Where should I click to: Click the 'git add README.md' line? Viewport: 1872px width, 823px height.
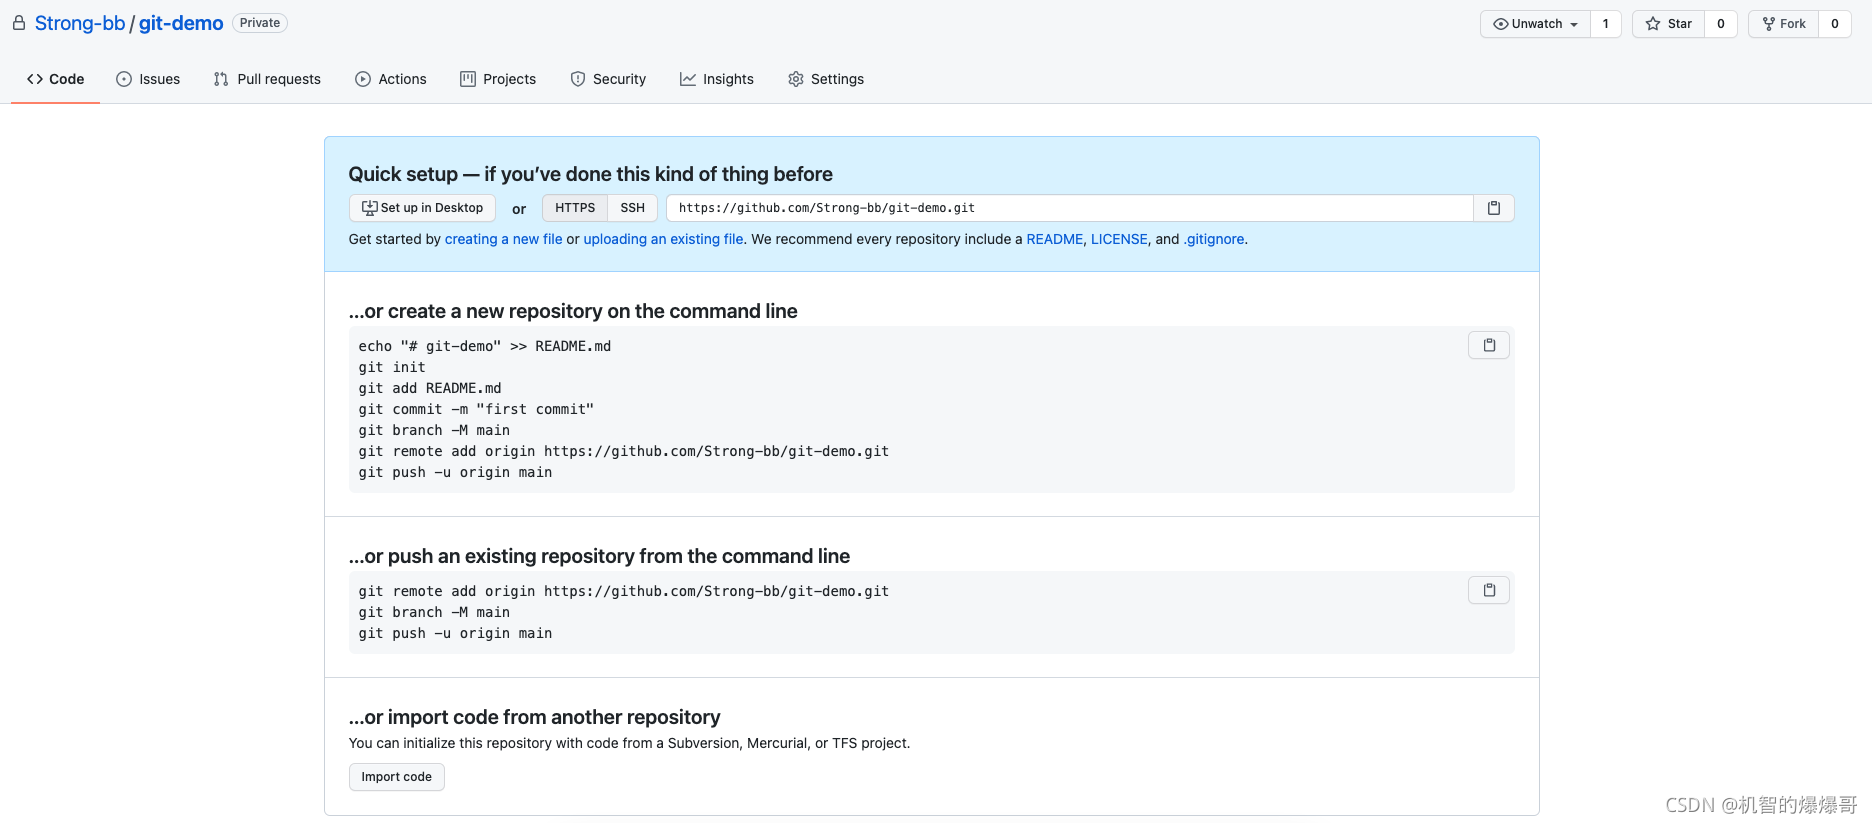[x=430, y=388]
